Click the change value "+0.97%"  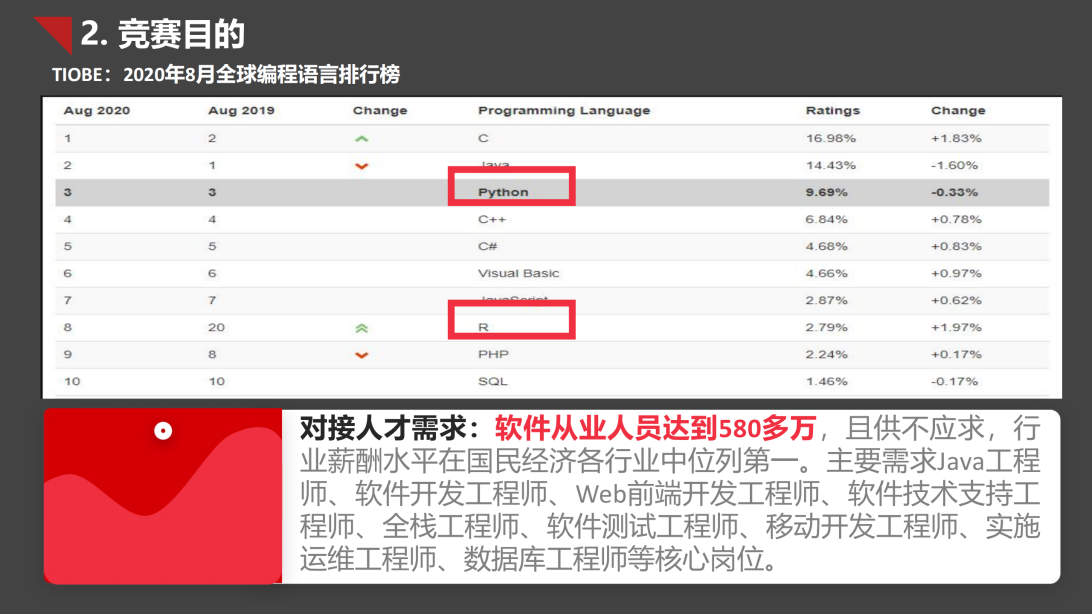pos(956,274)
